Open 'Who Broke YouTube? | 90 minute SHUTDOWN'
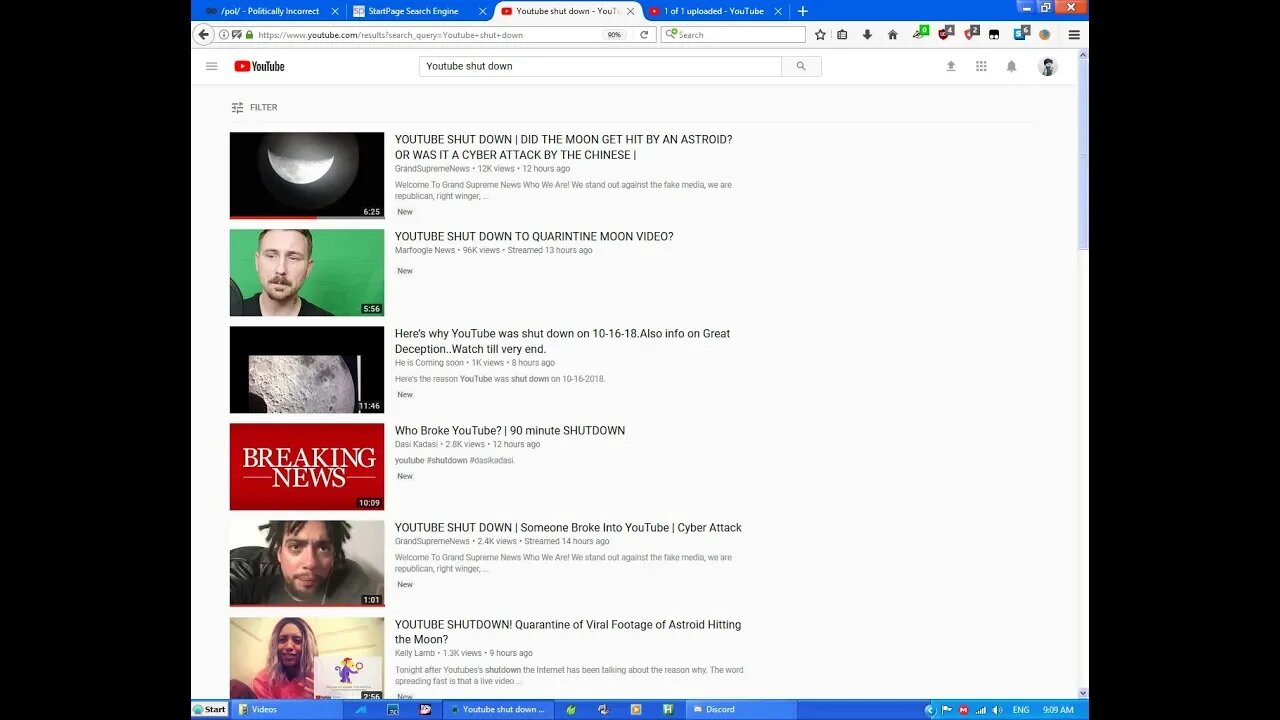The width and height of the screenshot is (1280, 720). tap(510, 431)
